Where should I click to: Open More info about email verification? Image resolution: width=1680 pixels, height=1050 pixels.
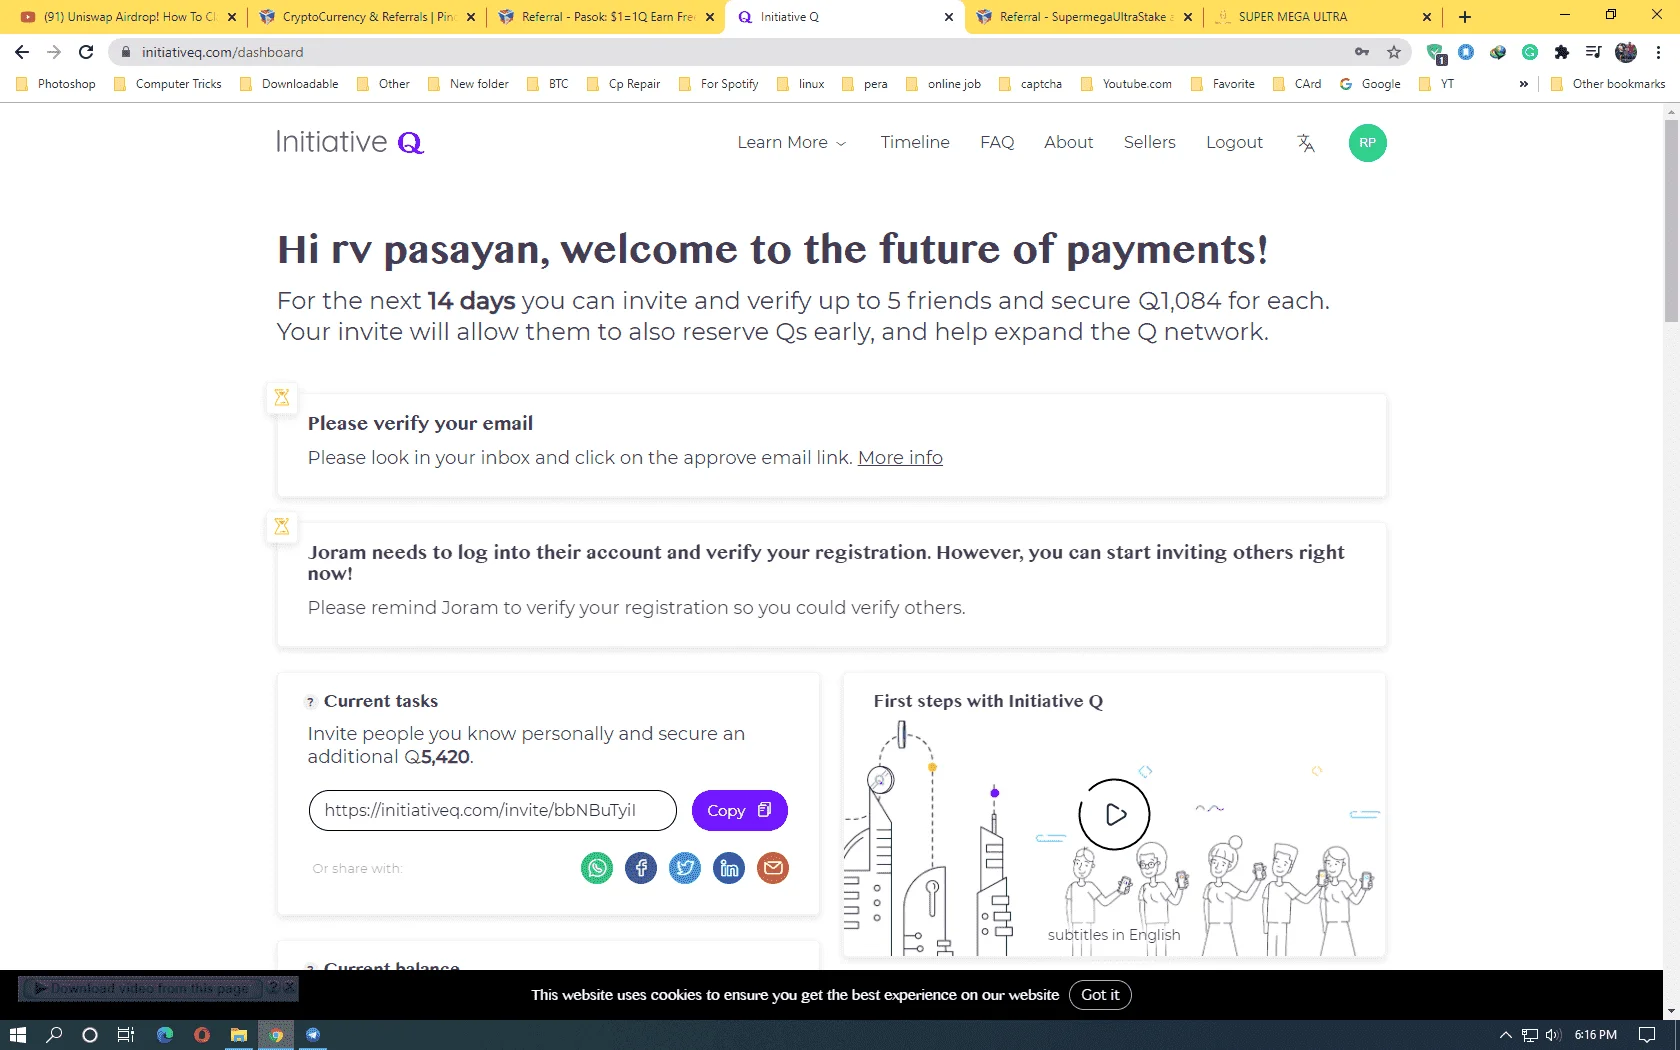click(900, 458)
